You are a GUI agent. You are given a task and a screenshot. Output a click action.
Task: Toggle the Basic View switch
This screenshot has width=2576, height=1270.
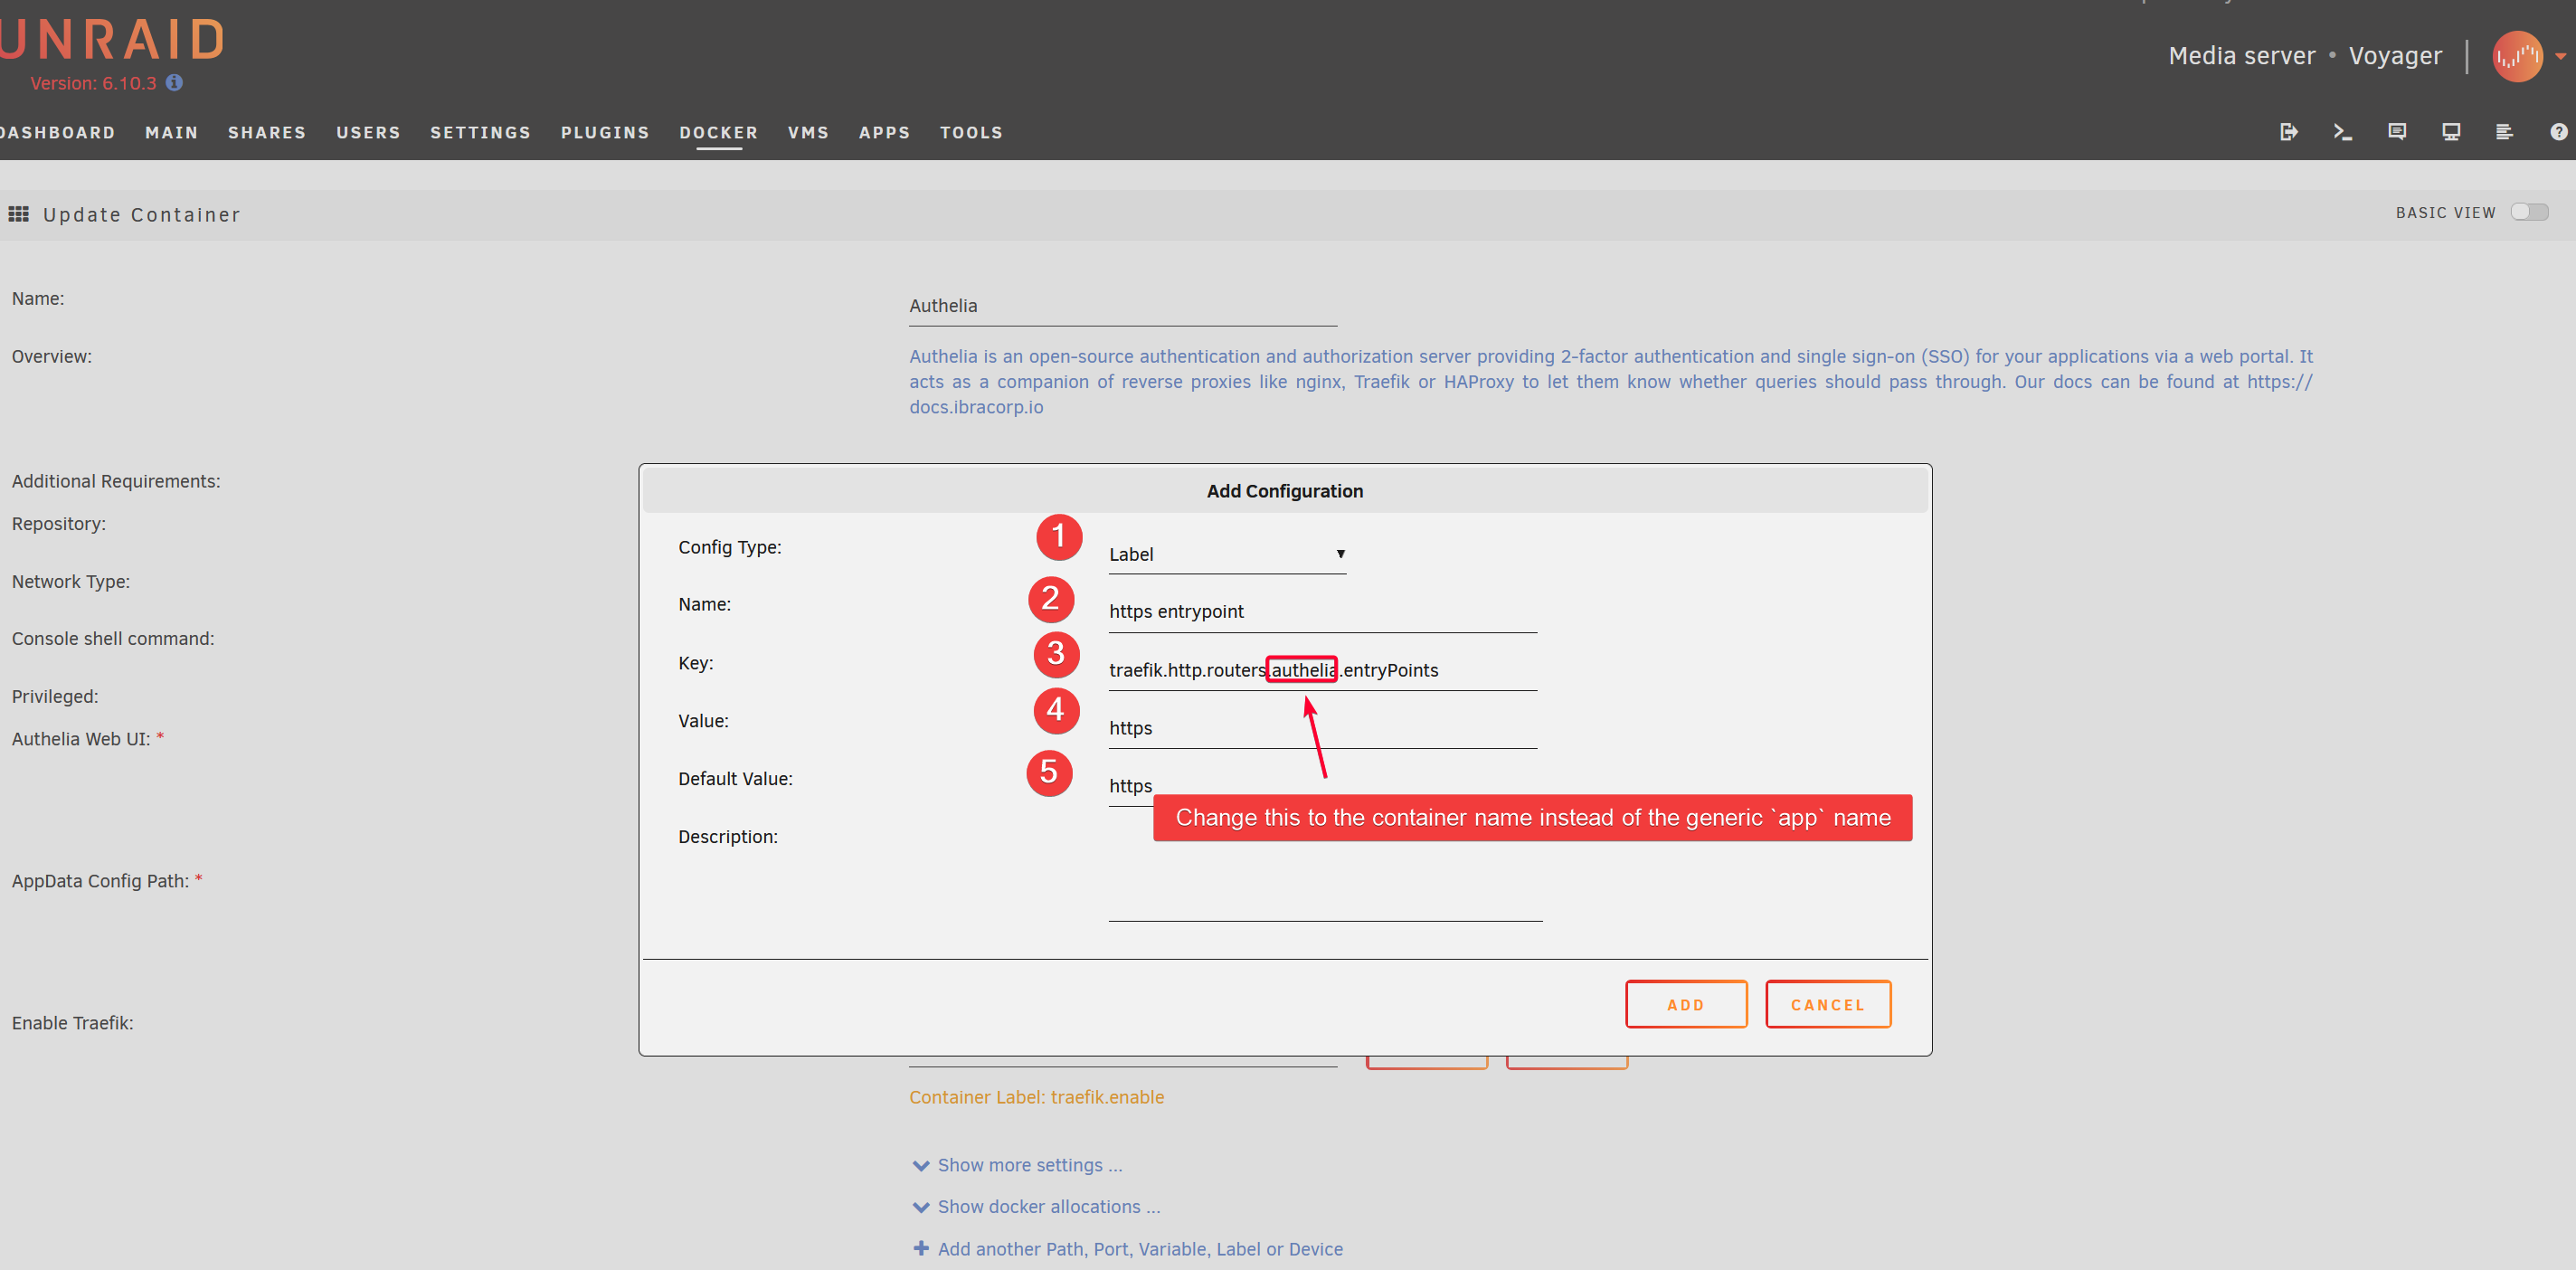[x=2529, y=212]
